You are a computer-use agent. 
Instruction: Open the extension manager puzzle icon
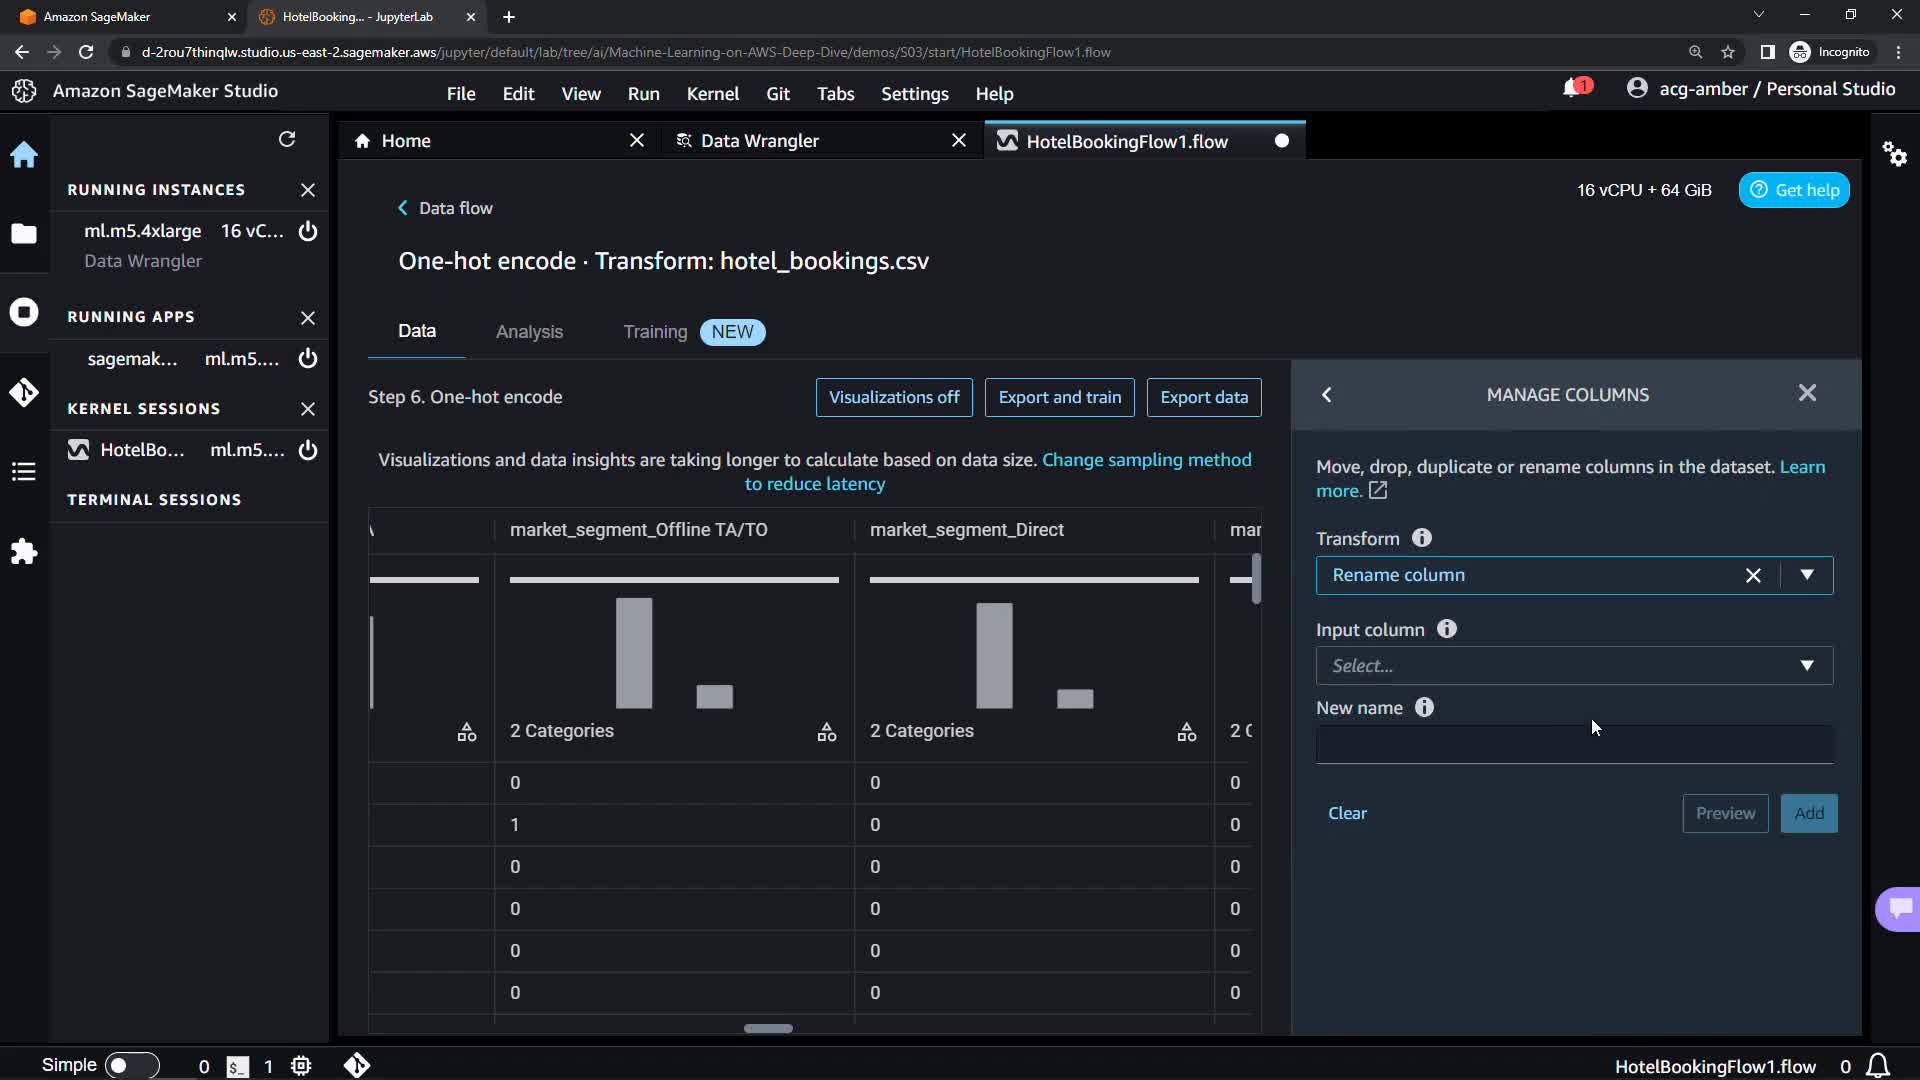pos(24,552)
